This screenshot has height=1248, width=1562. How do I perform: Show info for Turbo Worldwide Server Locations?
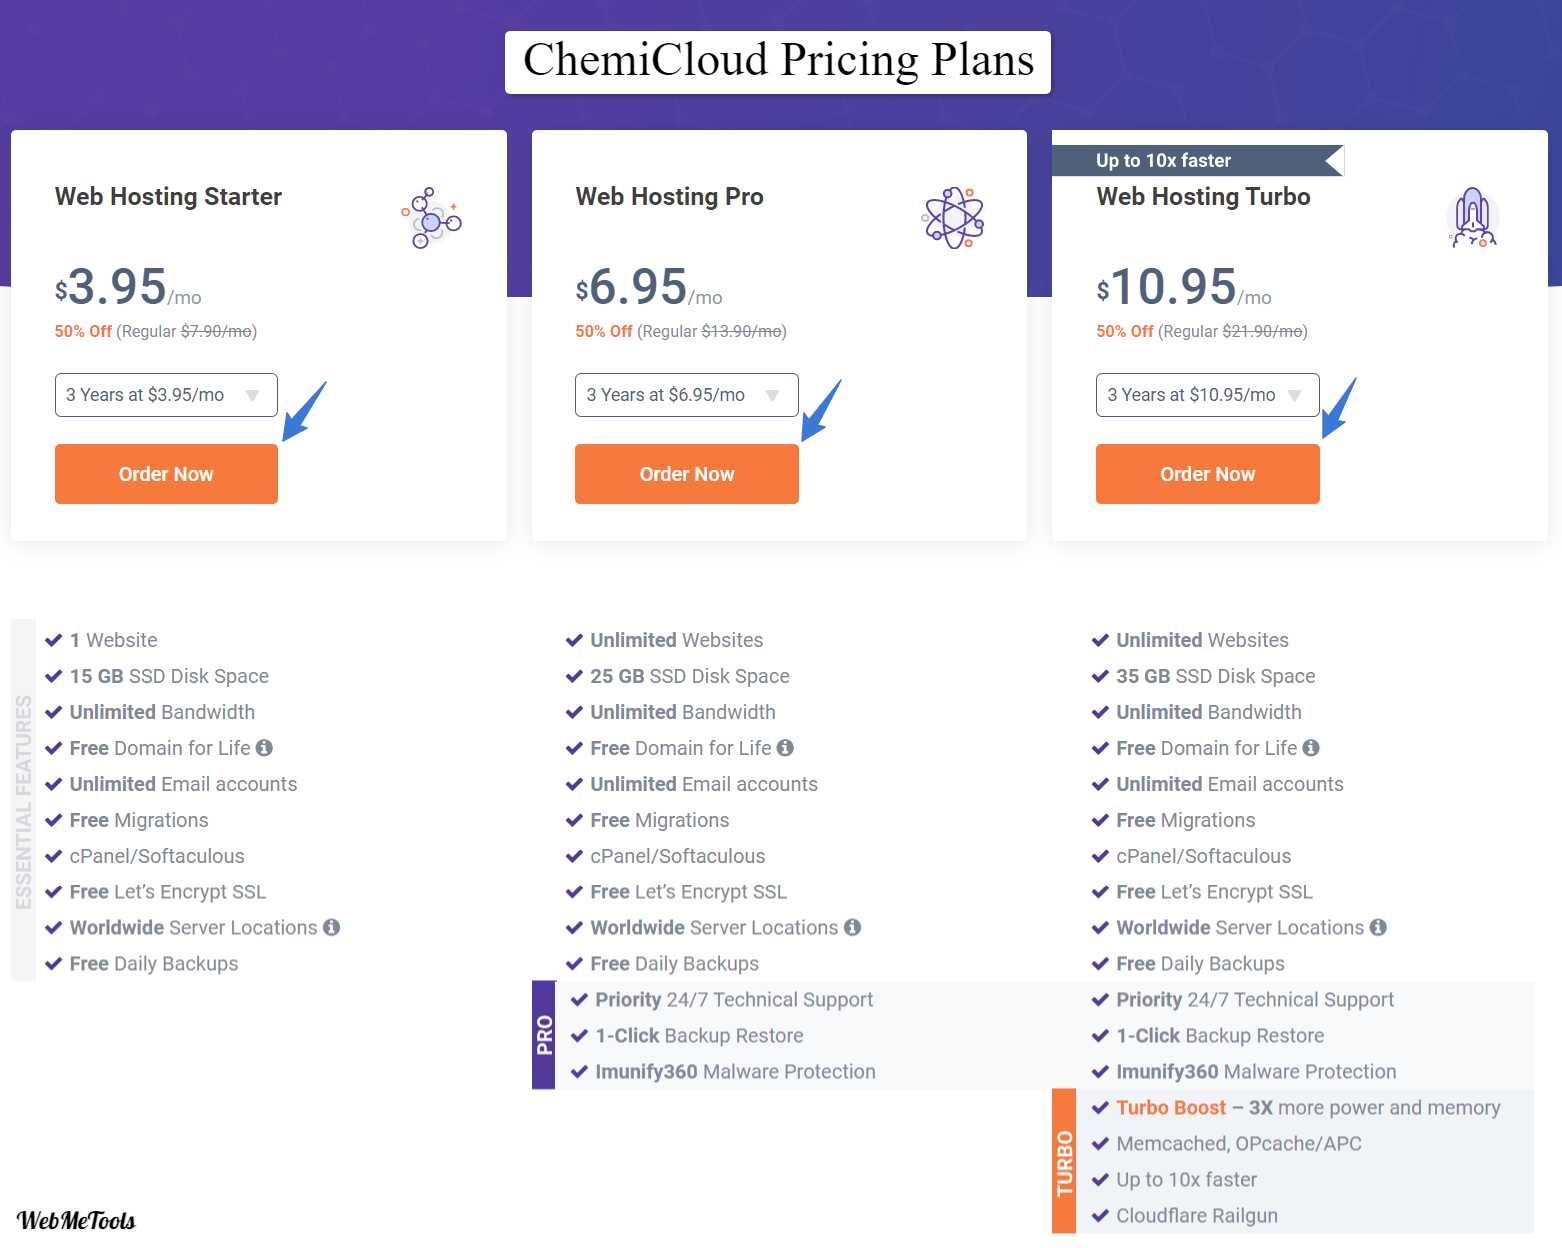pyautogui.click(x=1378, y=927)
